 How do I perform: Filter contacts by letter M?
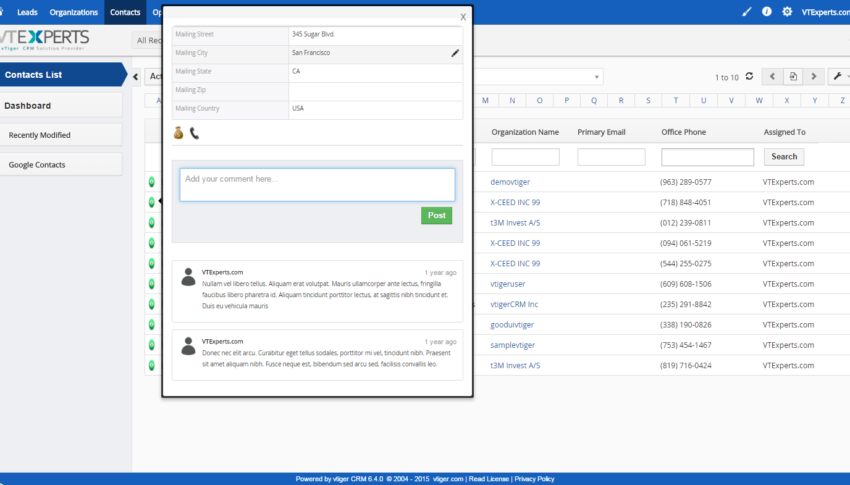point(485,100)
